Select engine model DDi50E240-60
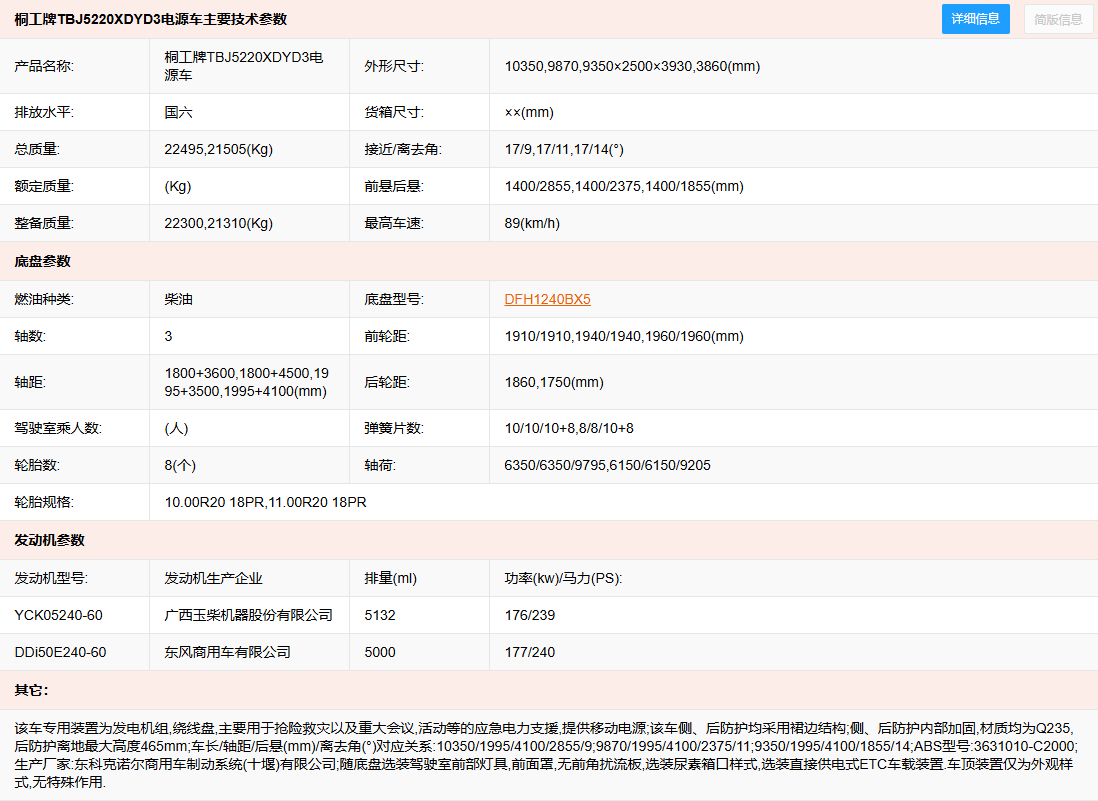 (x=60, y=652)
